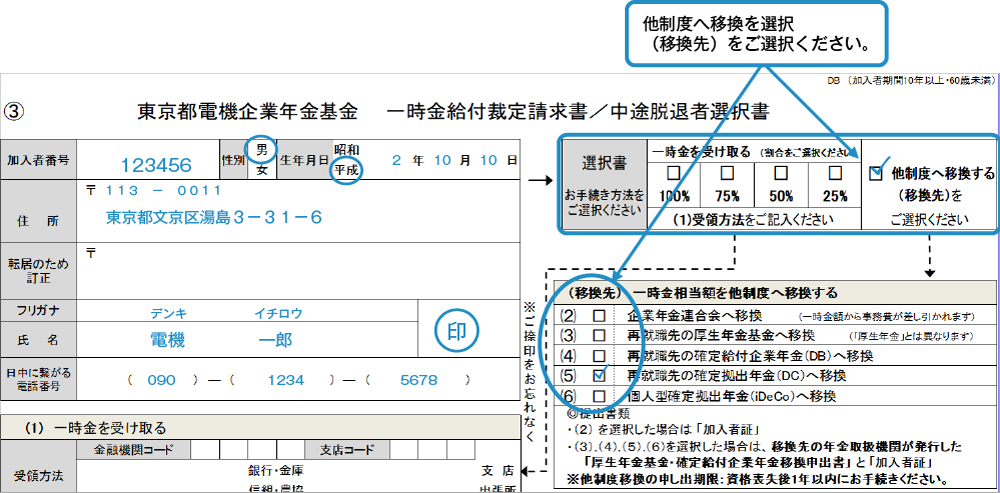Click the 支店コード label

click(x=347, y=450)
